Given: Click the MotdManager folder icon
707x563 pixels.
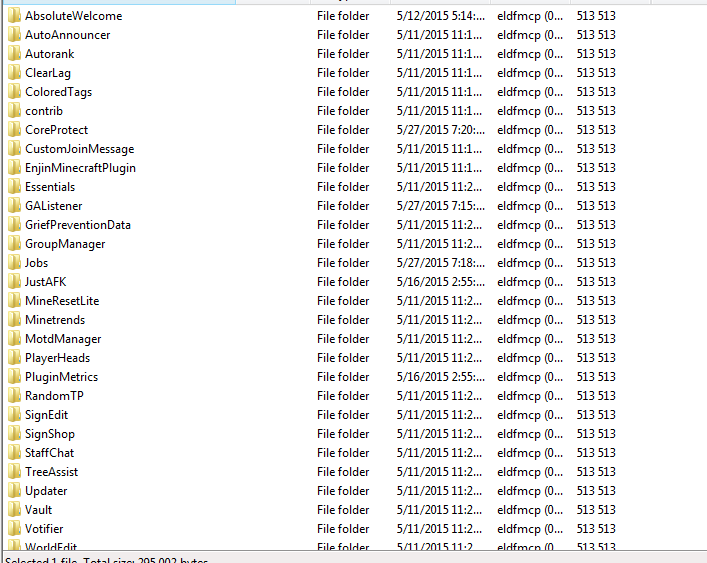Looking at the screenshot, I should click(14, 339).
